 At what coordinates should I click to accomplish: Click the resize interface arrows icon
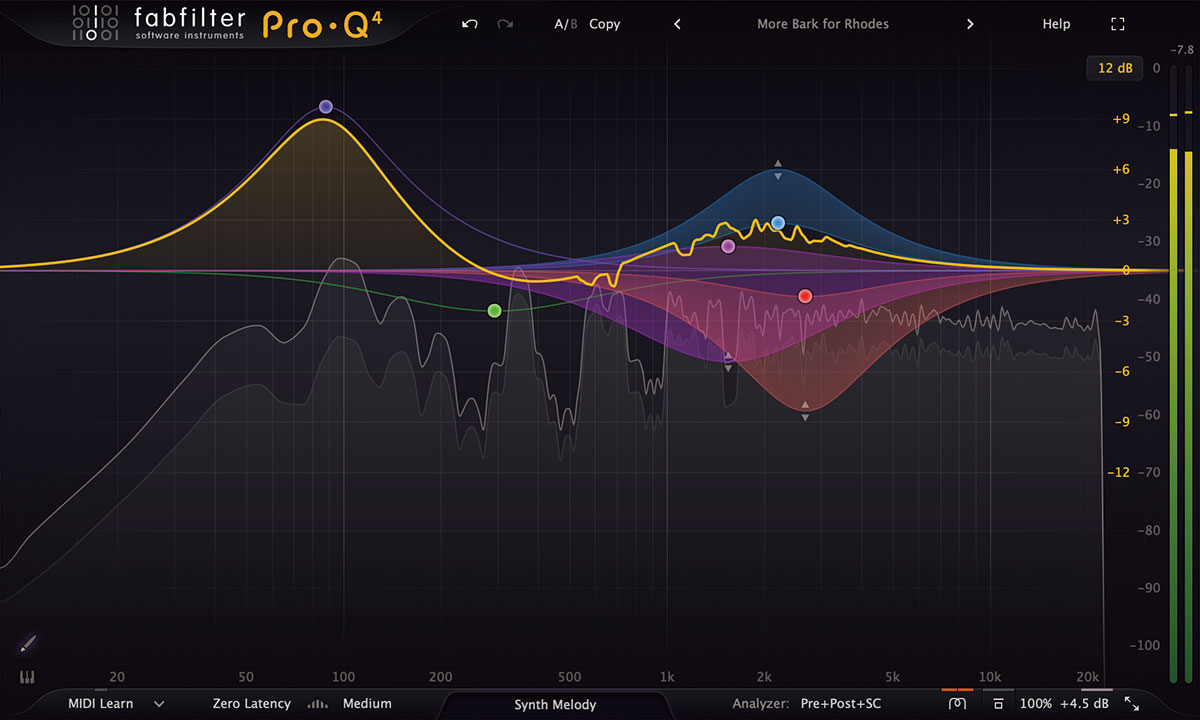point(1132,704)
